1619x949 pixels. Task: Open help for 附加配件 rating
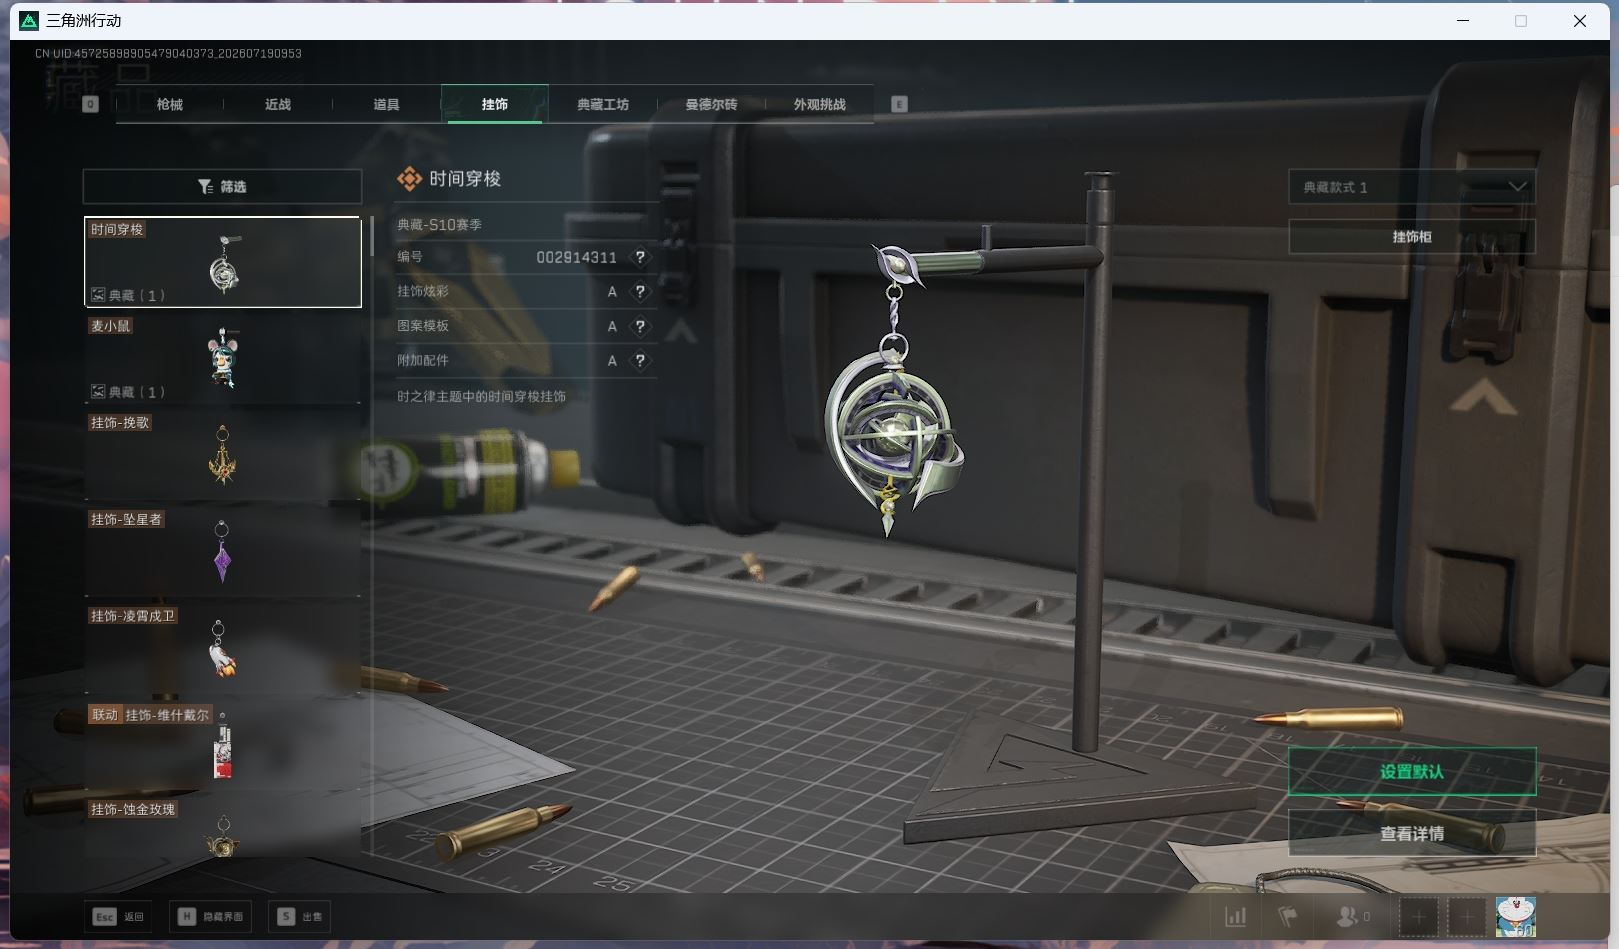pyautogui.click(x=641, y=360)
